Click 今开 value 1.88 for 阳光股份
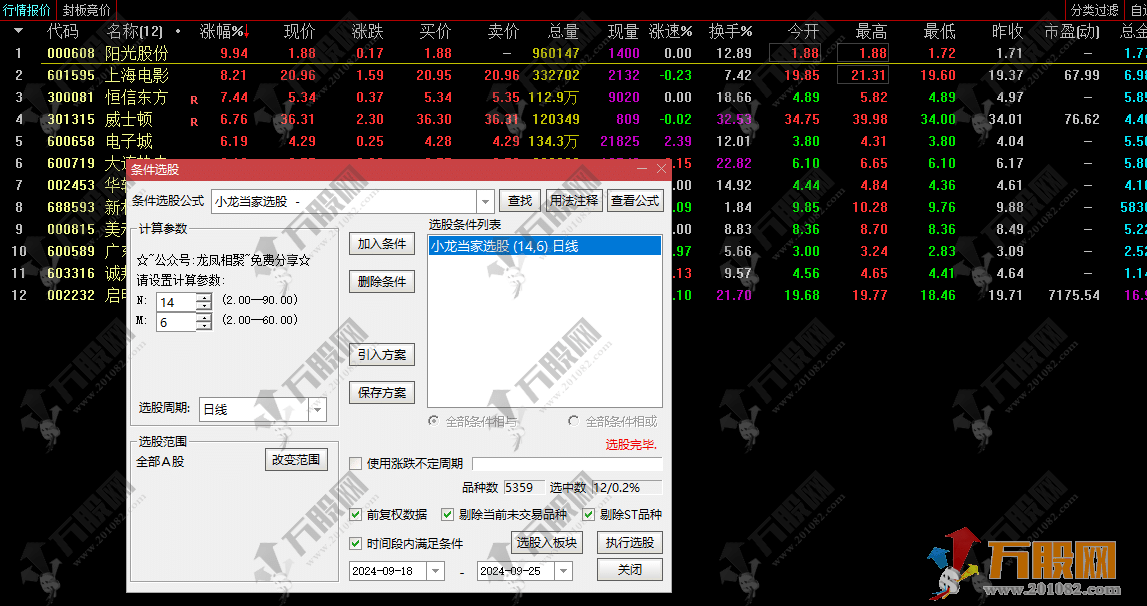Screen dimensions: 1147x606 pyautogui.click(x=795, y=53)
